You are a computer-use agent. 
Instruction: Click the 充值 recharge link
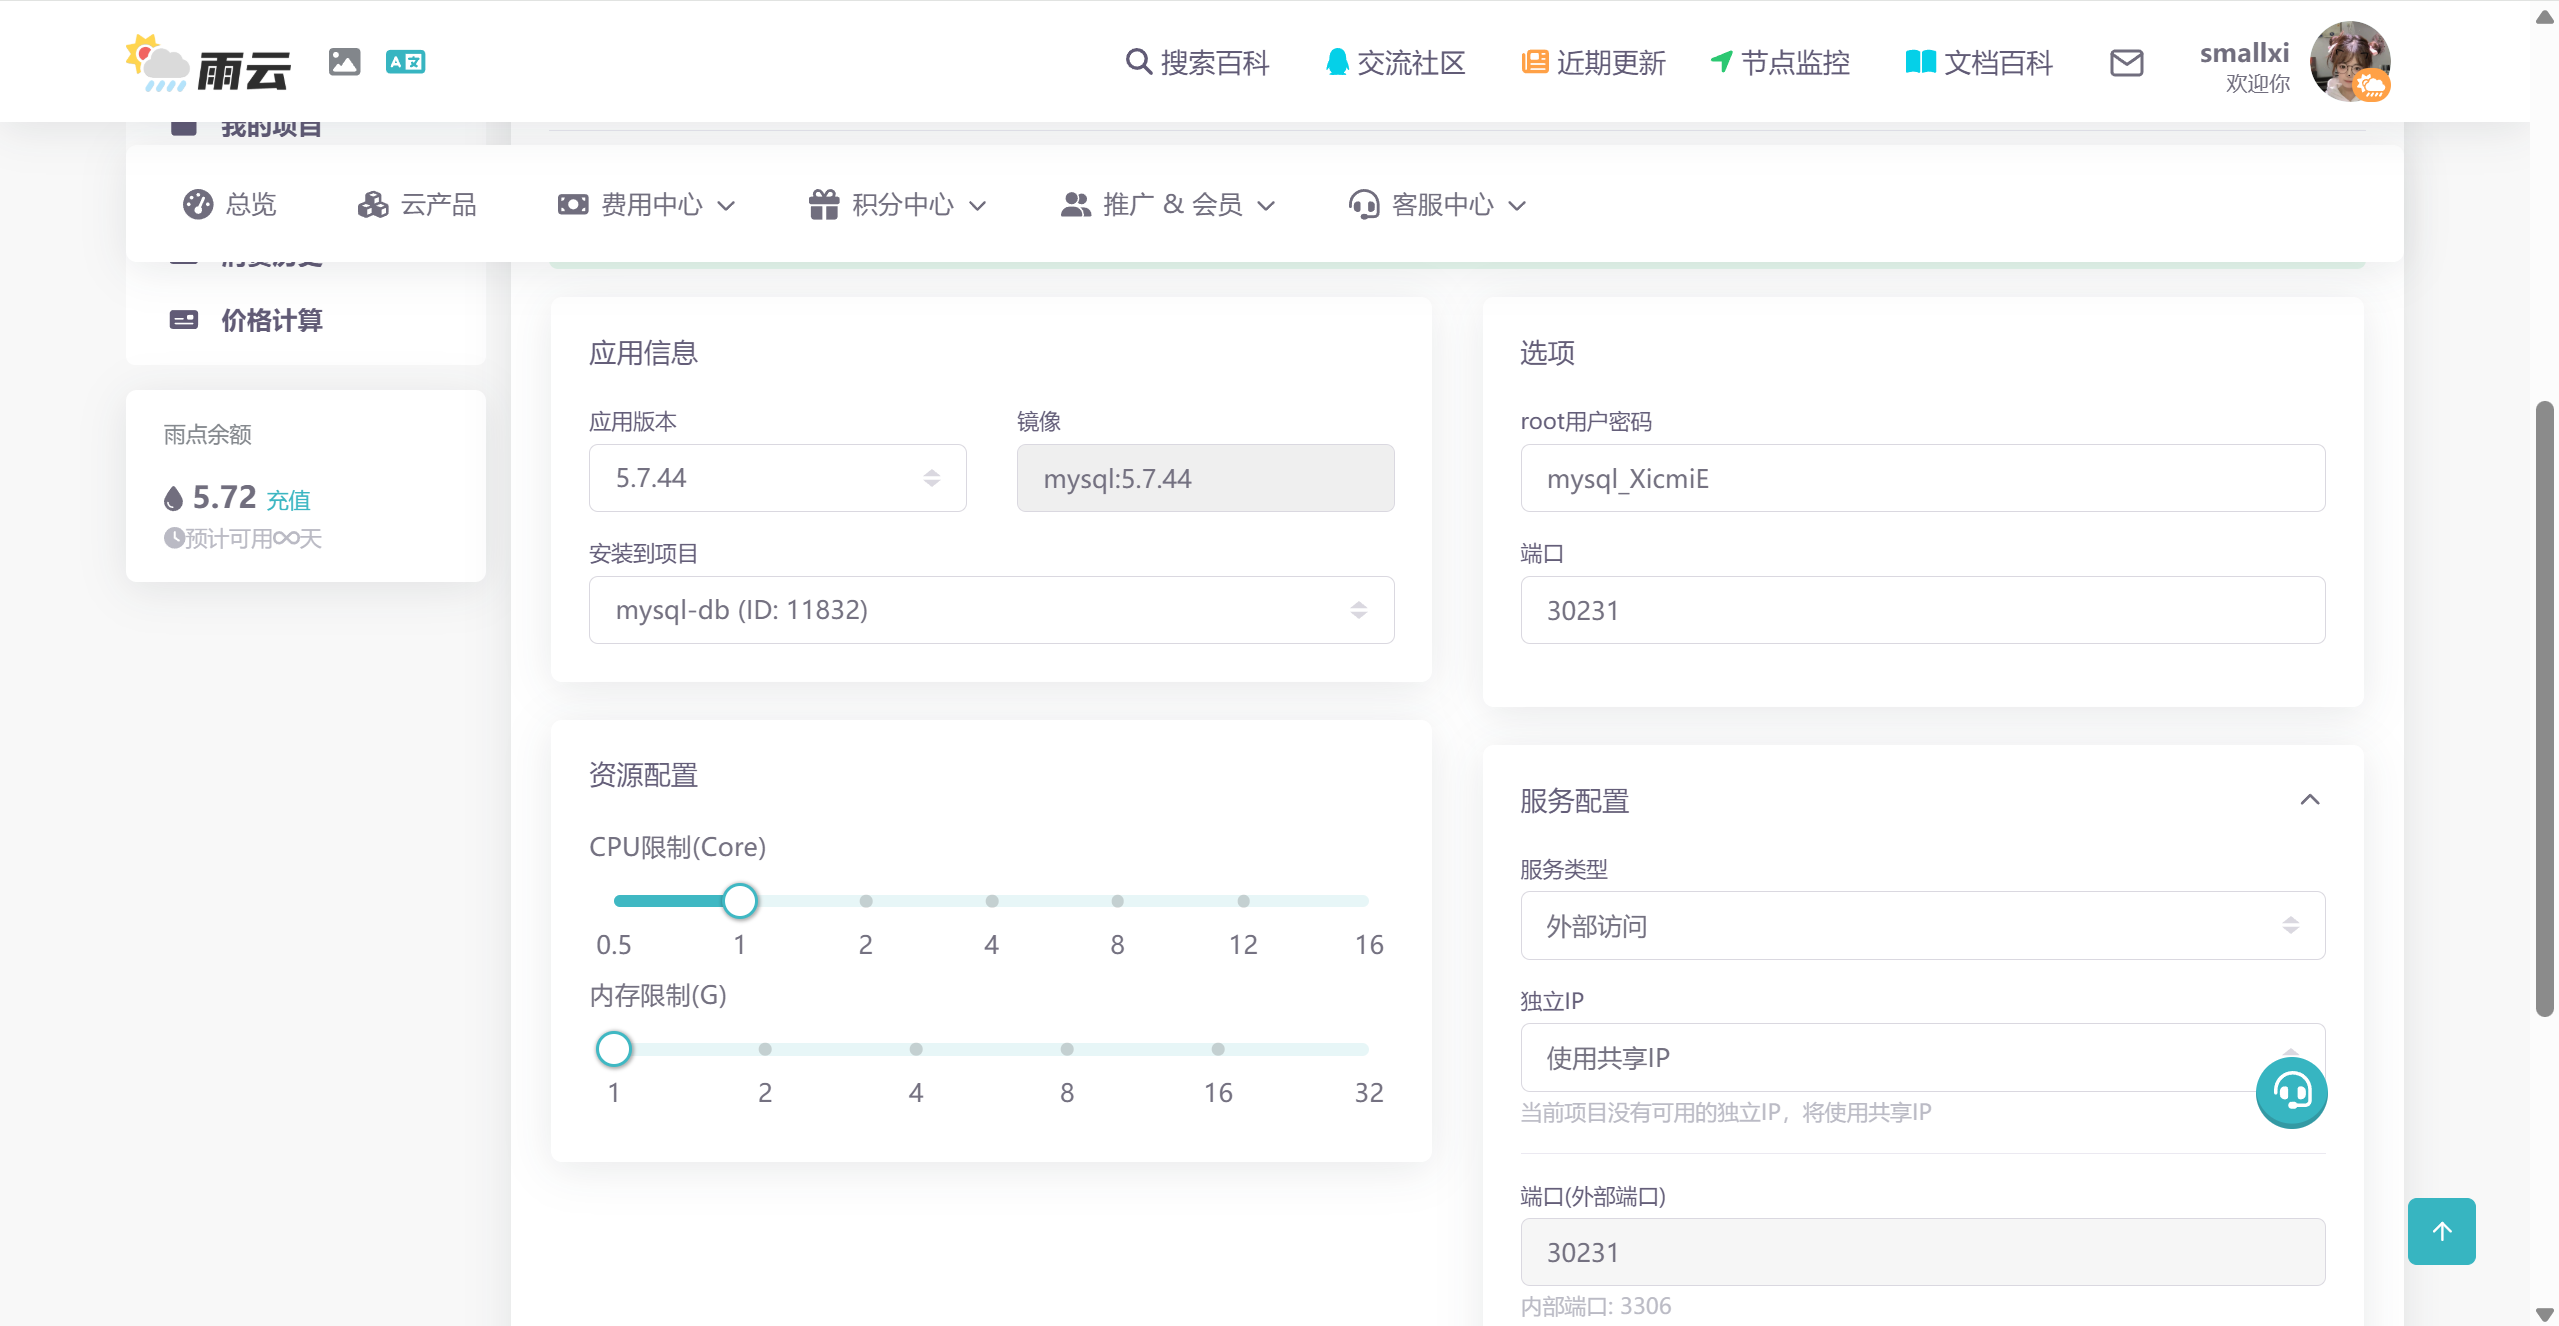click(288, 500)
